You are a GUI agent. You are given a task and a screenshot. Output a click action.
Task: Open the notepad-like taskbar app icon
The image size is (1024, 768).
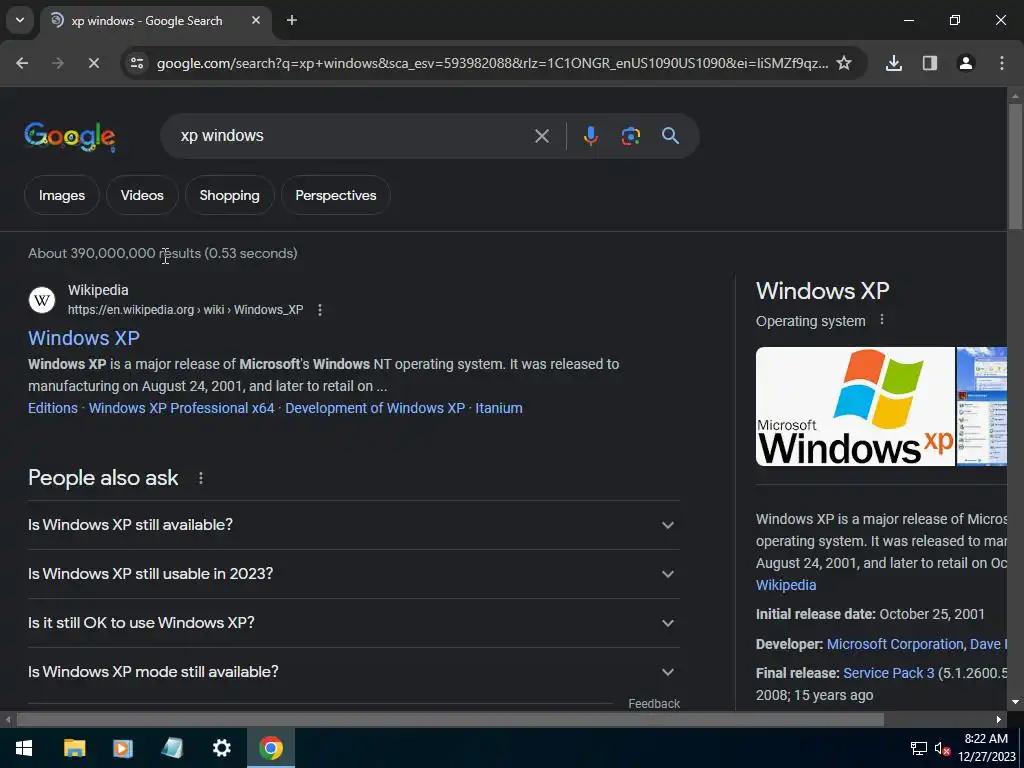(172, 748)
